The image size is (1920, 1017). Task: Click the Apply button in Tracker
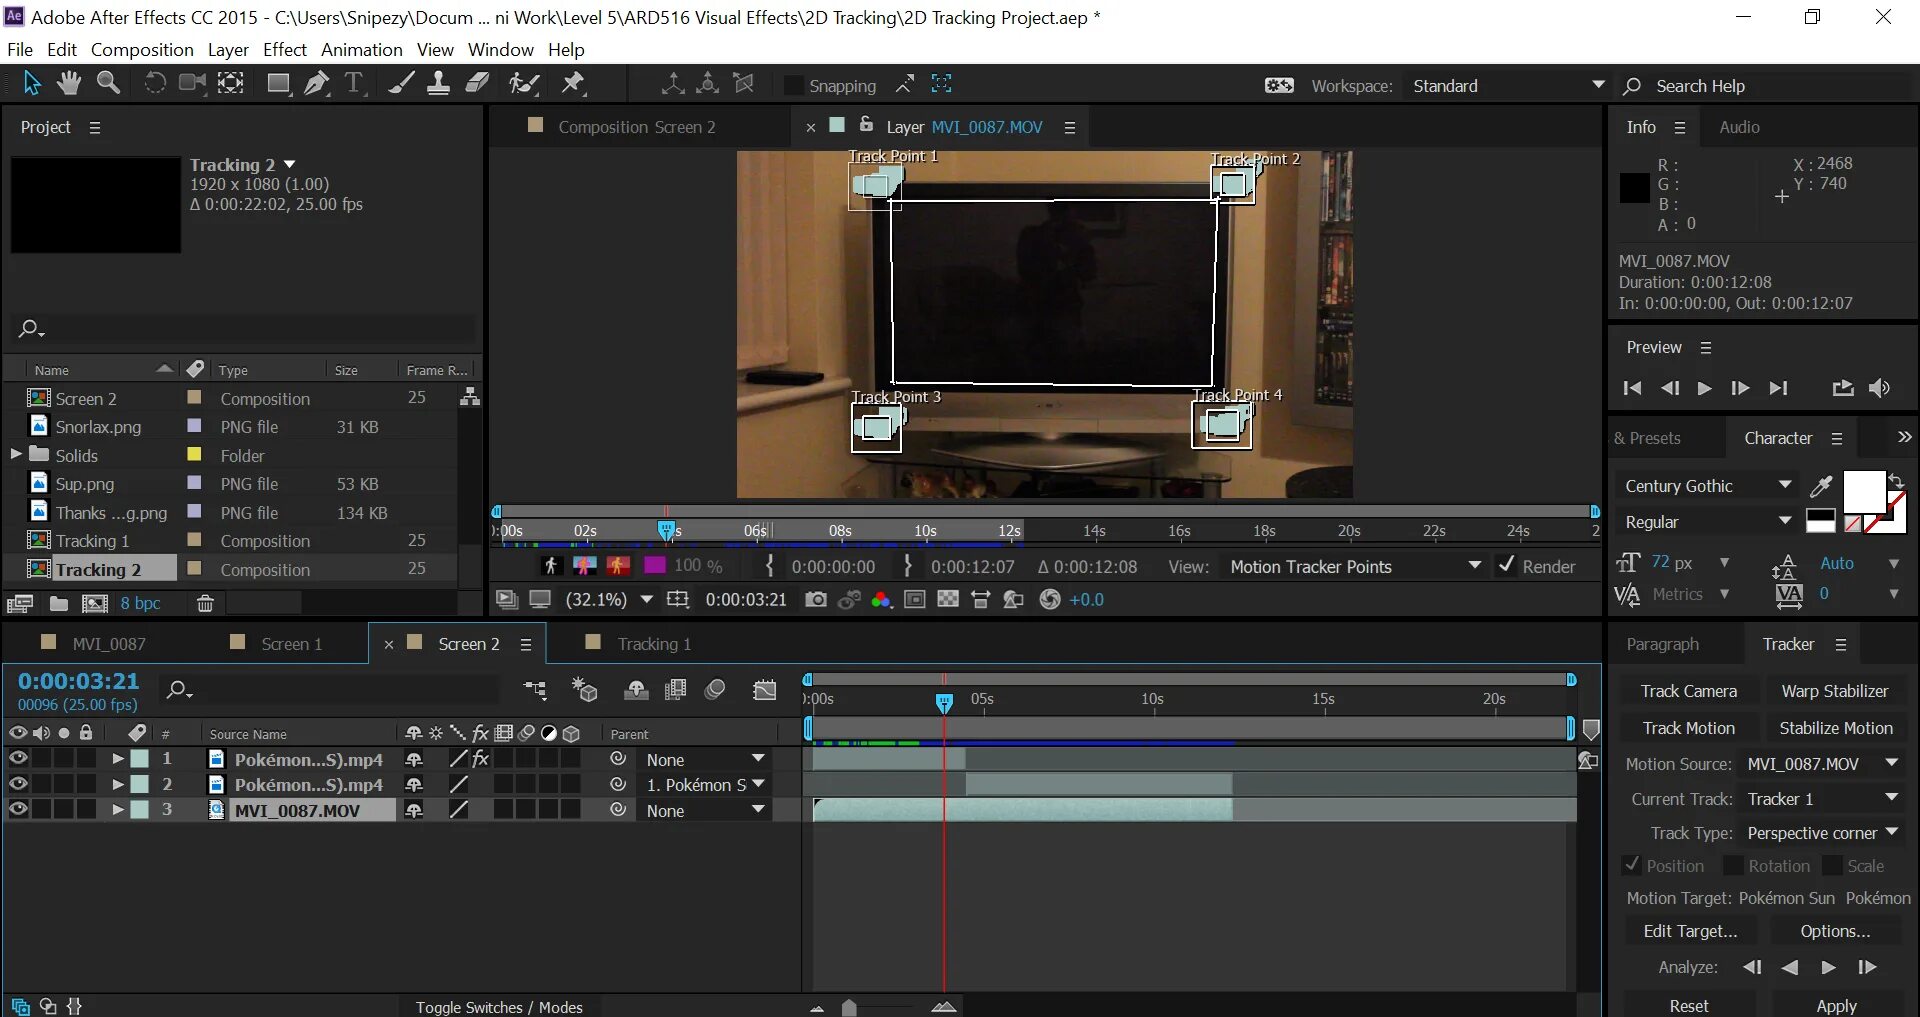pos(1836,1005)
